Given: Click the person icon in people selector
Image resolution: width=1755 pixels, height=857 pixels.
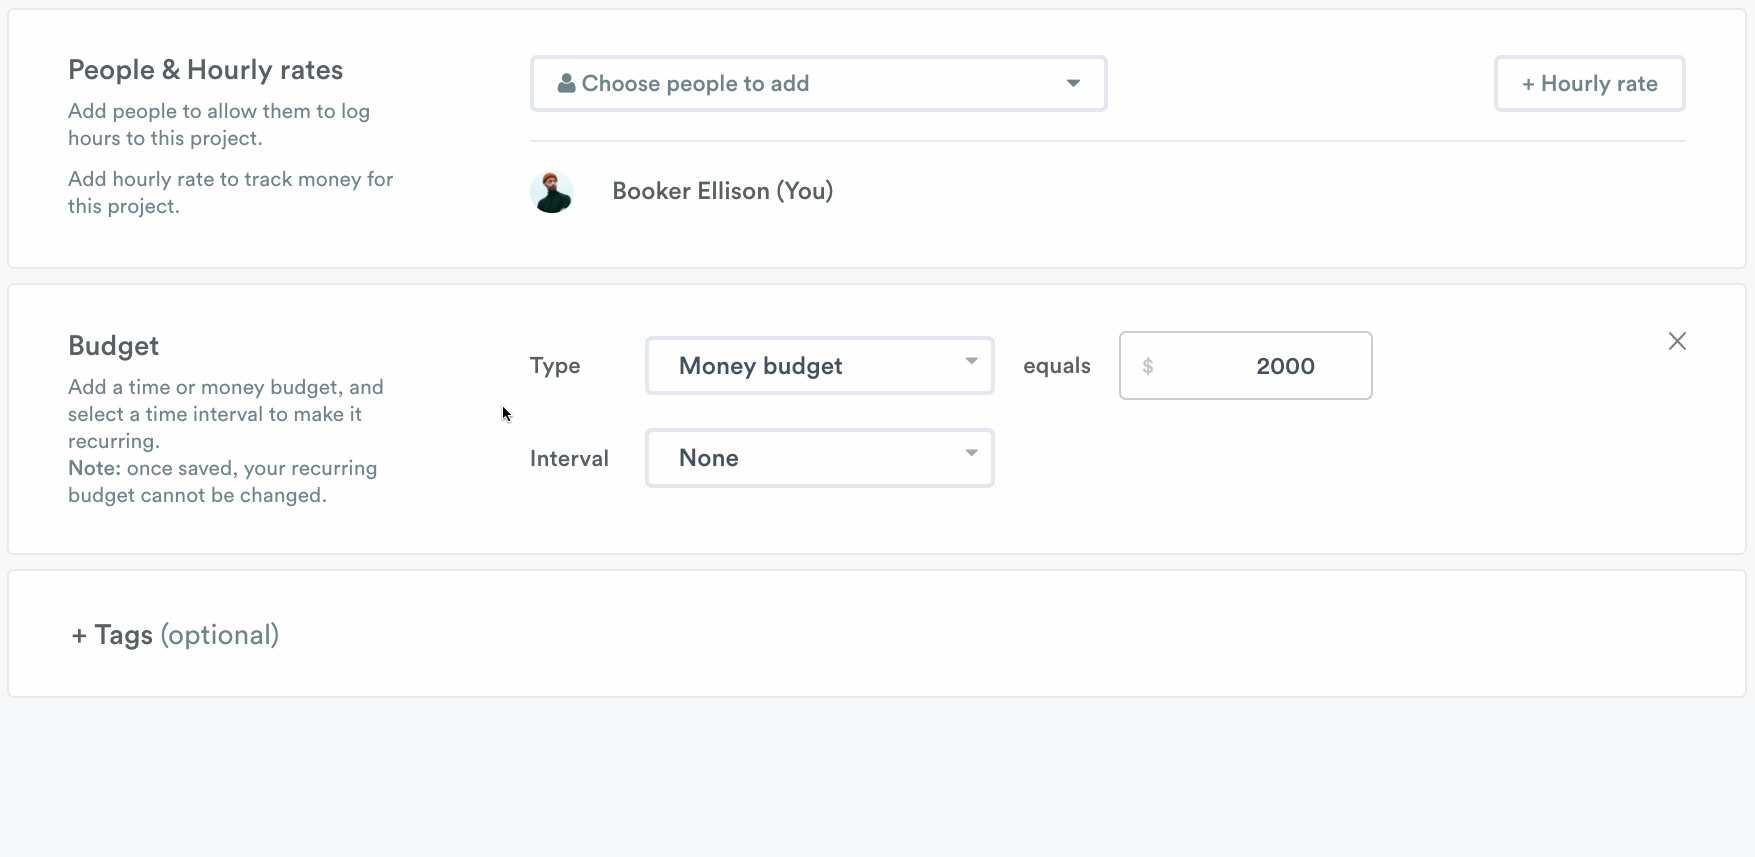Looking at the screenshot, I should (x=567, y=83).
